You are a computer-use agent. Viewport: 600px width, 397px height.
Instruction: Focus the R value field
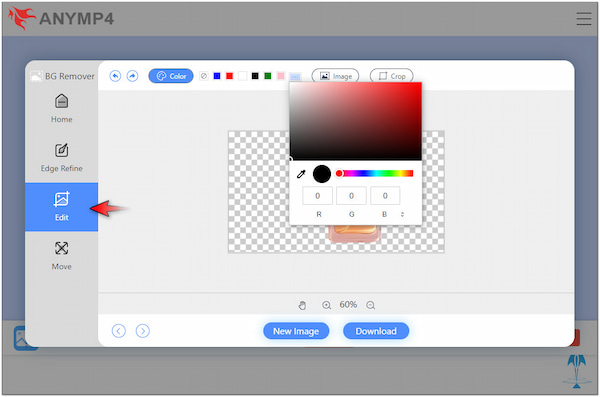pyautogui.click(x=318, y=196)
